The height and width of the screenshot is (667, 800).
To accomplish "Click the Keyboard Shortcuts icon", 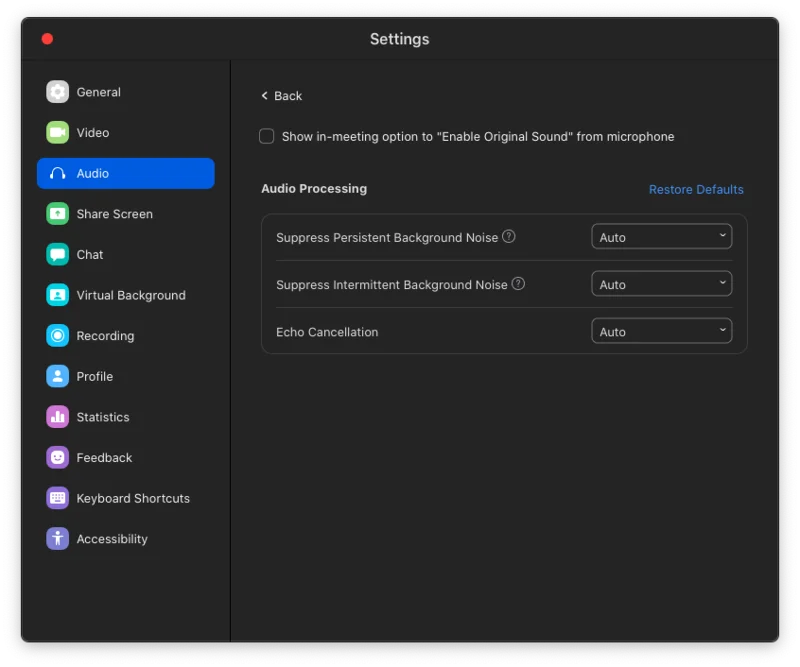I will pyautogui.click(x=58, y=498).
